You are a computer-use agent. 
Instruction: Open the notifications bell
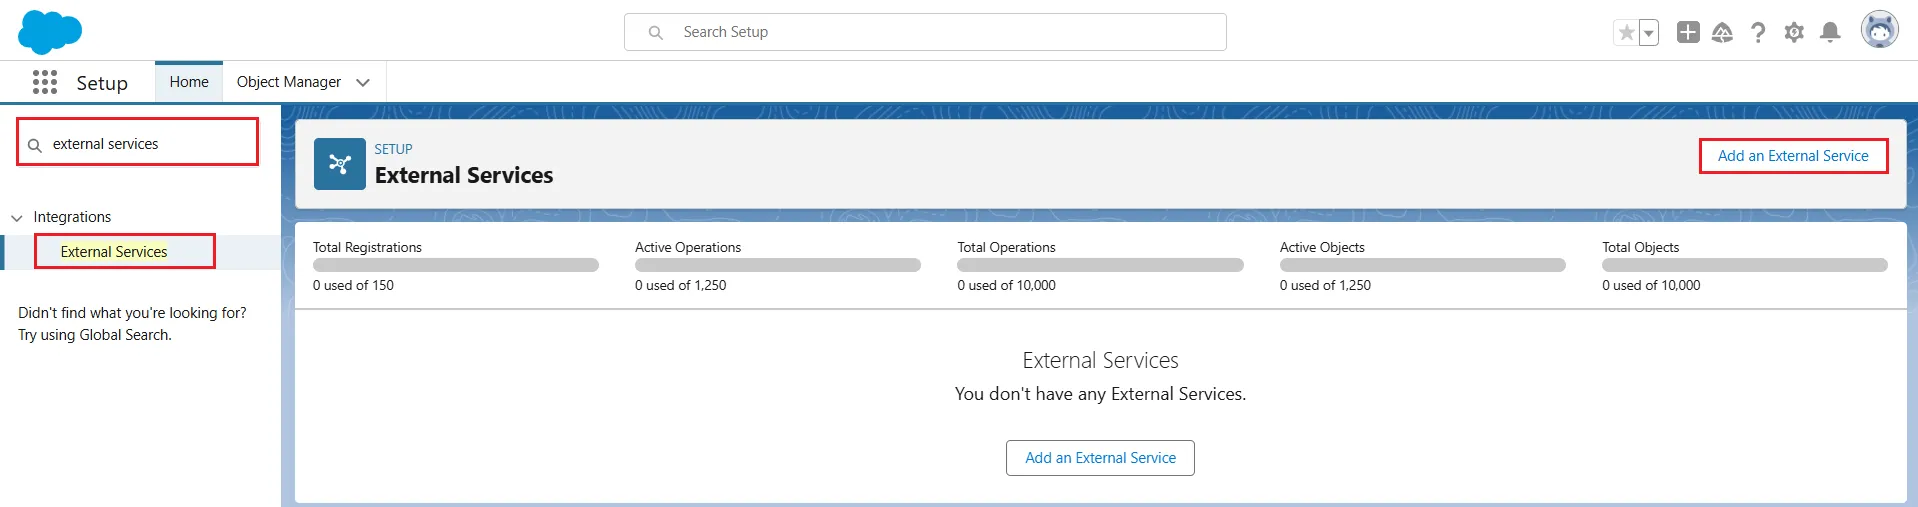point(1830,33)
